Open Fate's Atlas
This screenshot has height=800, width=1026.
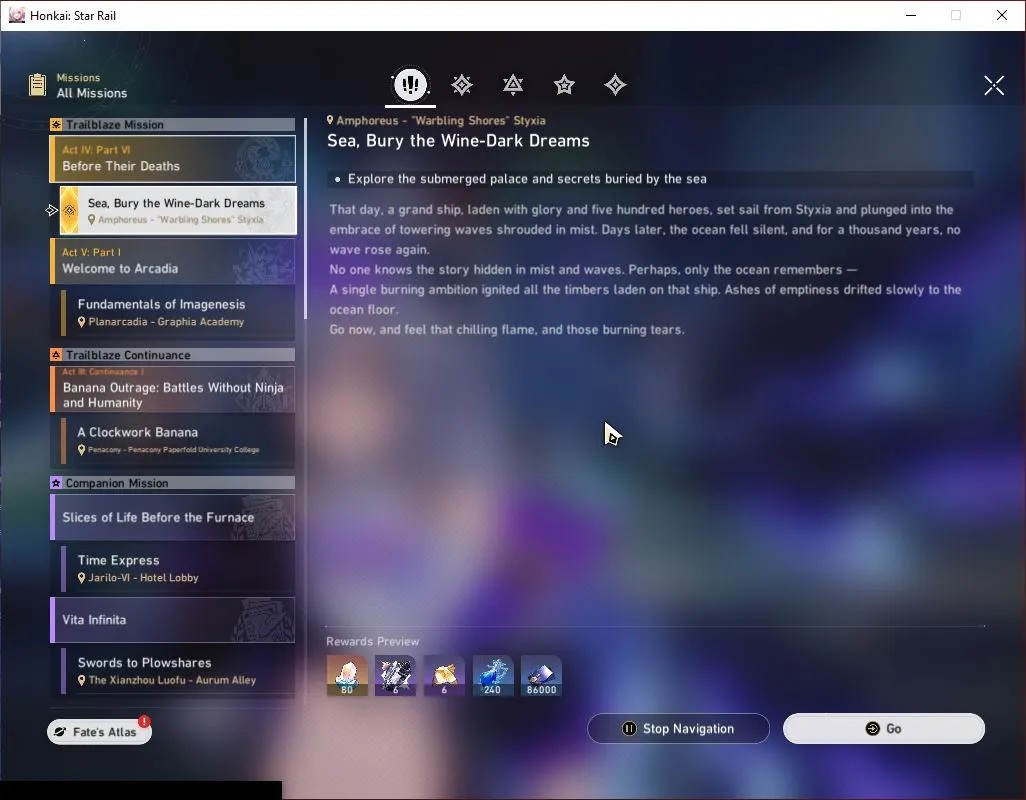[99, 732]
